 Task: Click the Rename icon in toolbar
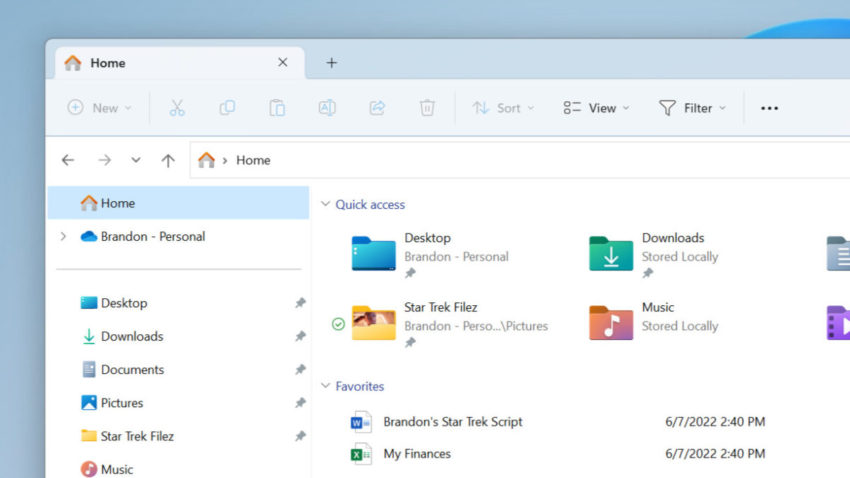(327, 108)
